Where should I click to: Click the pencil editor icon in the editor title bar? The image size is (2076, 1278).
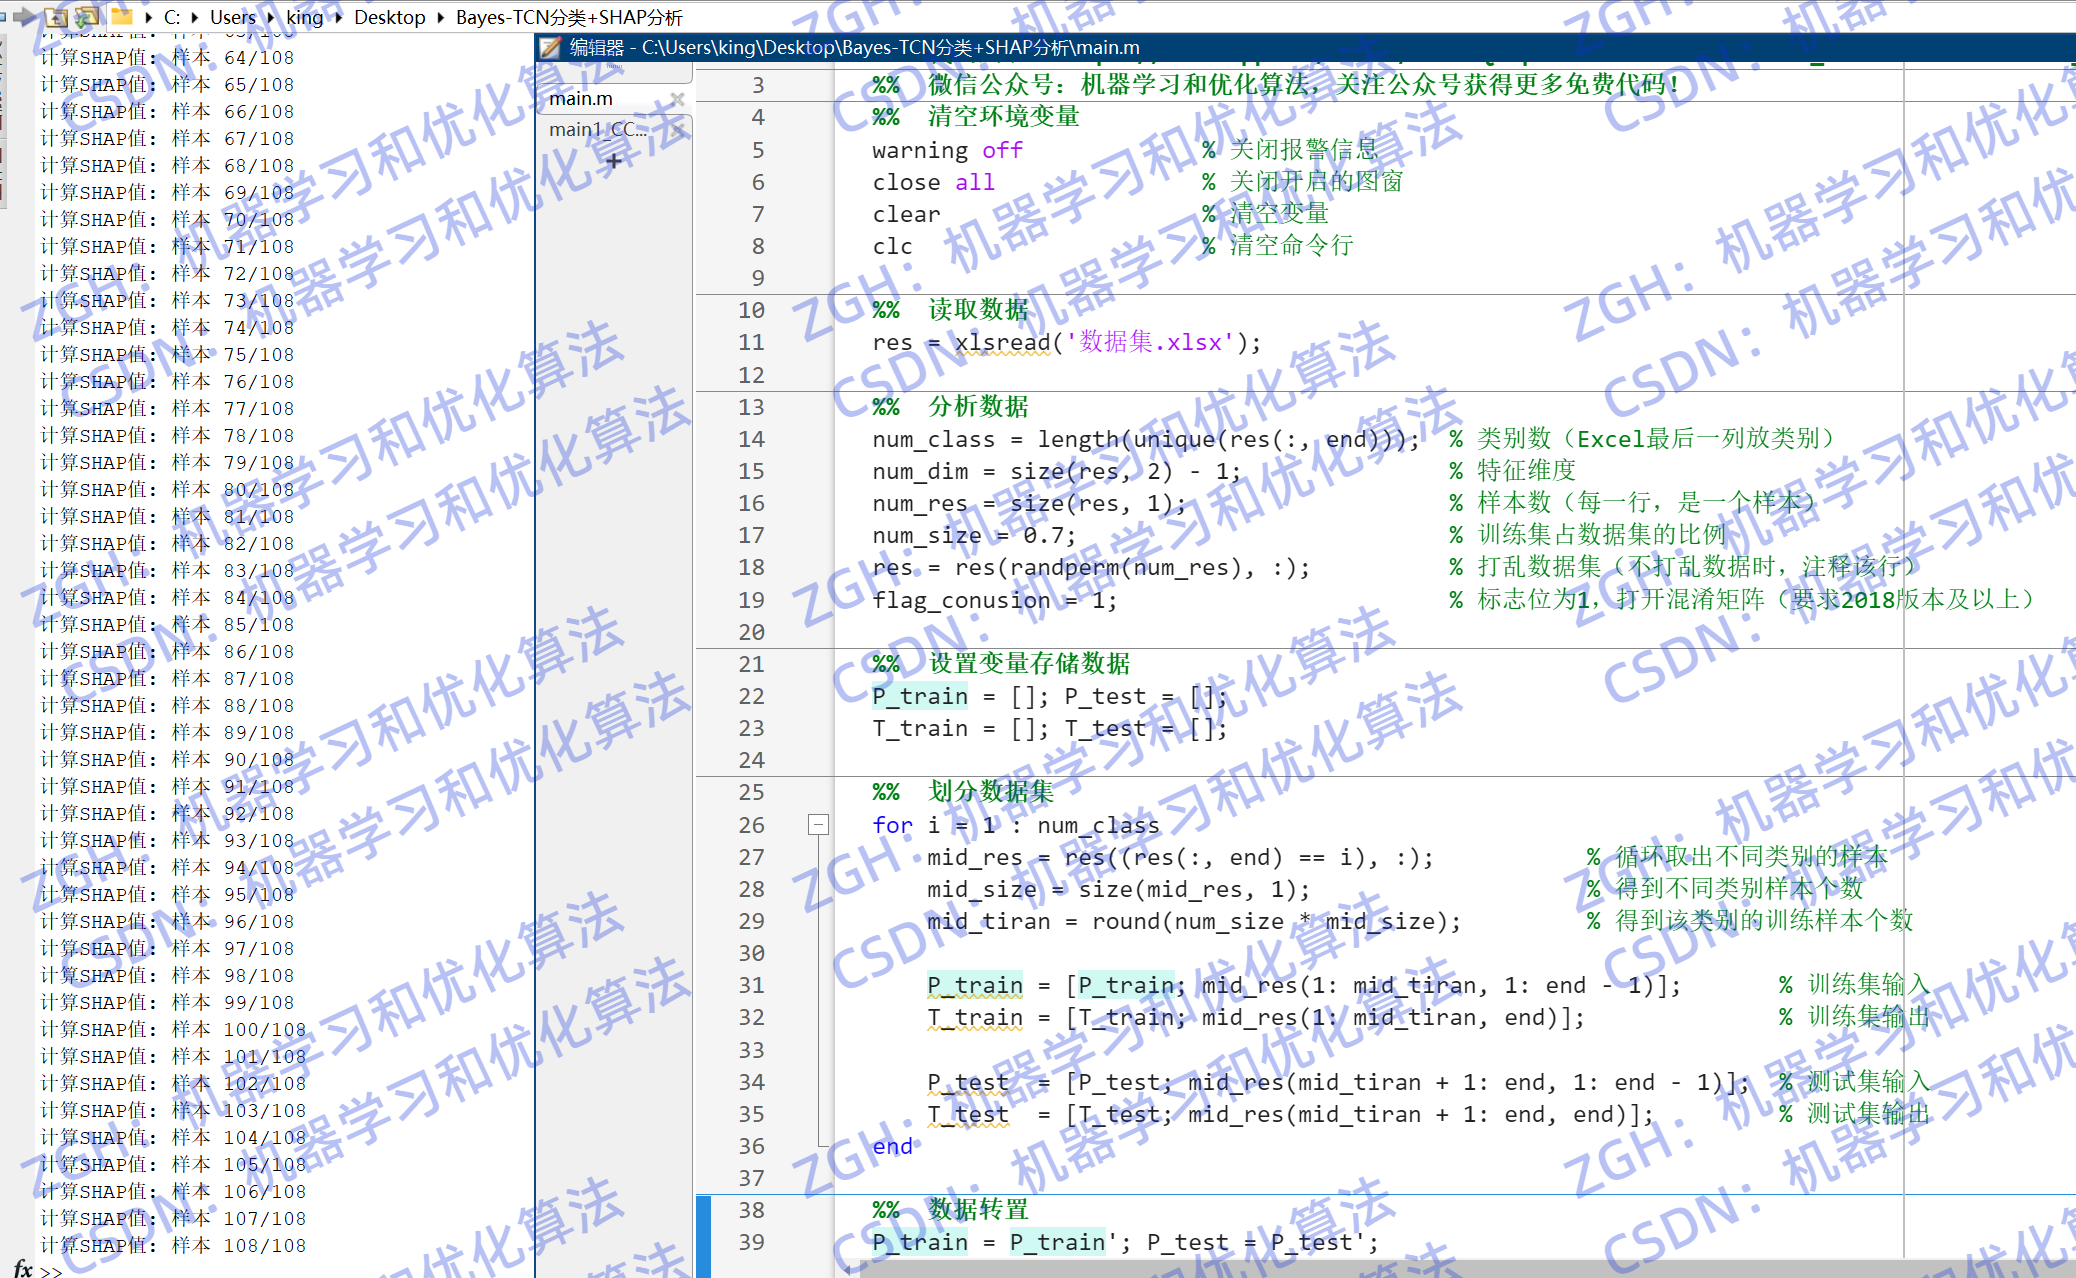551,47
